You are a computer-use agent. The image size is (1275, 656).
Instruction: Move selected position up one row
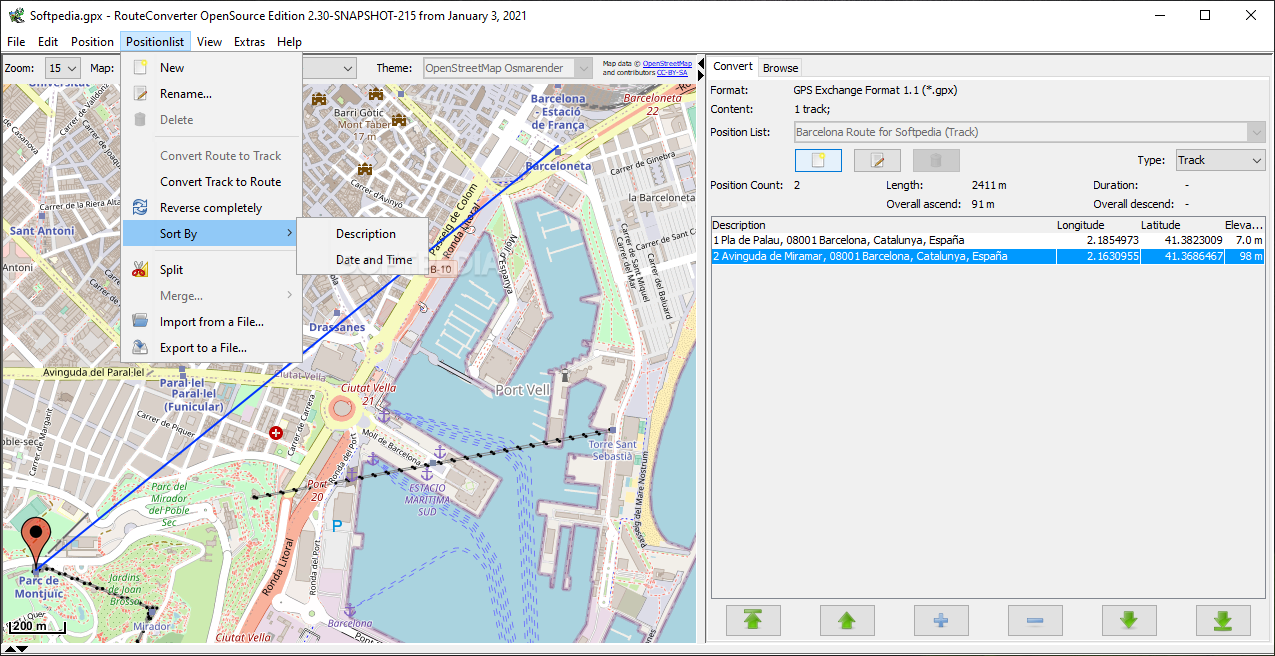(847, 621)
